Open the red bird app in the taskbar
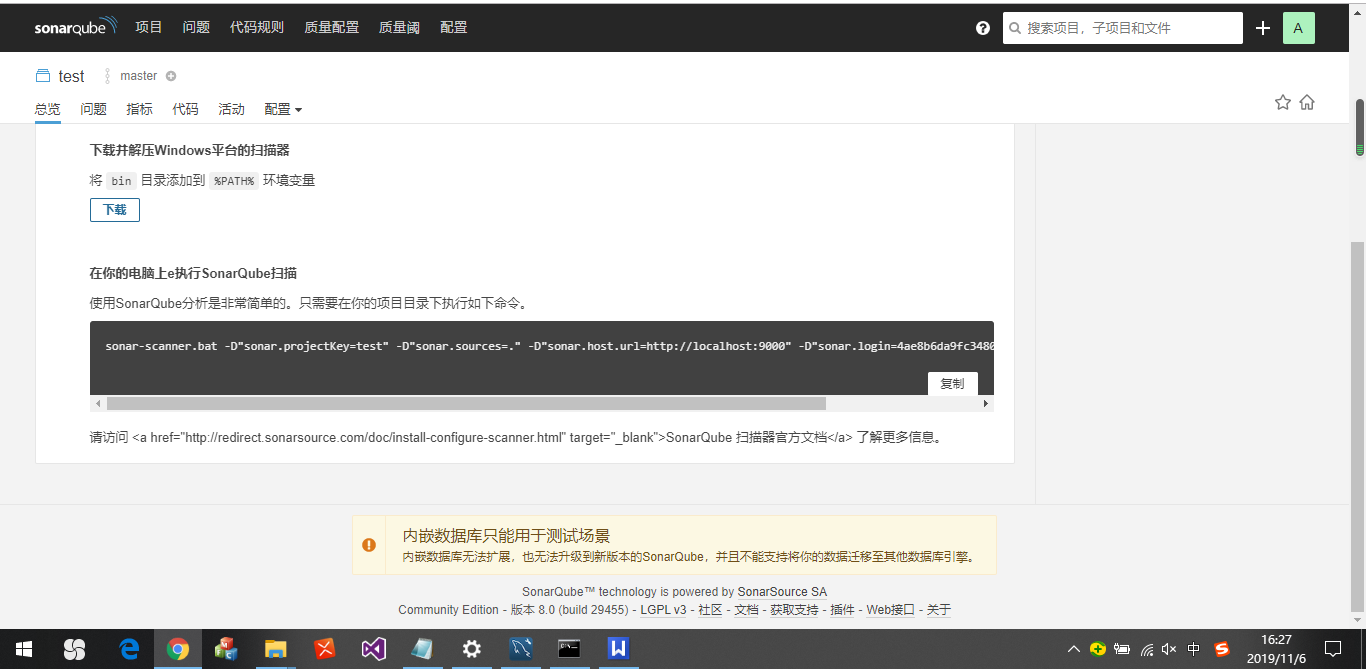The image size is (1371, 669). pyautogui.click(x=325, y=649)
